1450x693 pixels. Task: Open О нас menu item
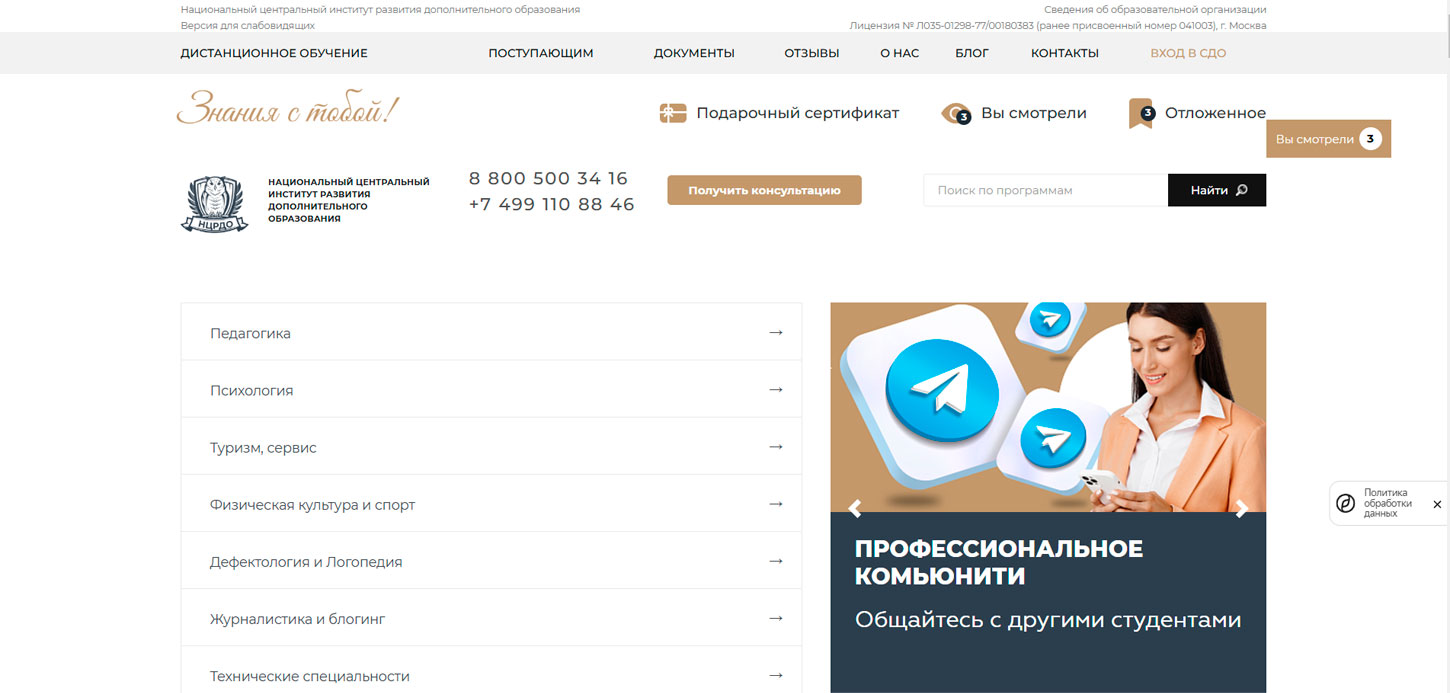pyautogui.click(x=899, y=53)
